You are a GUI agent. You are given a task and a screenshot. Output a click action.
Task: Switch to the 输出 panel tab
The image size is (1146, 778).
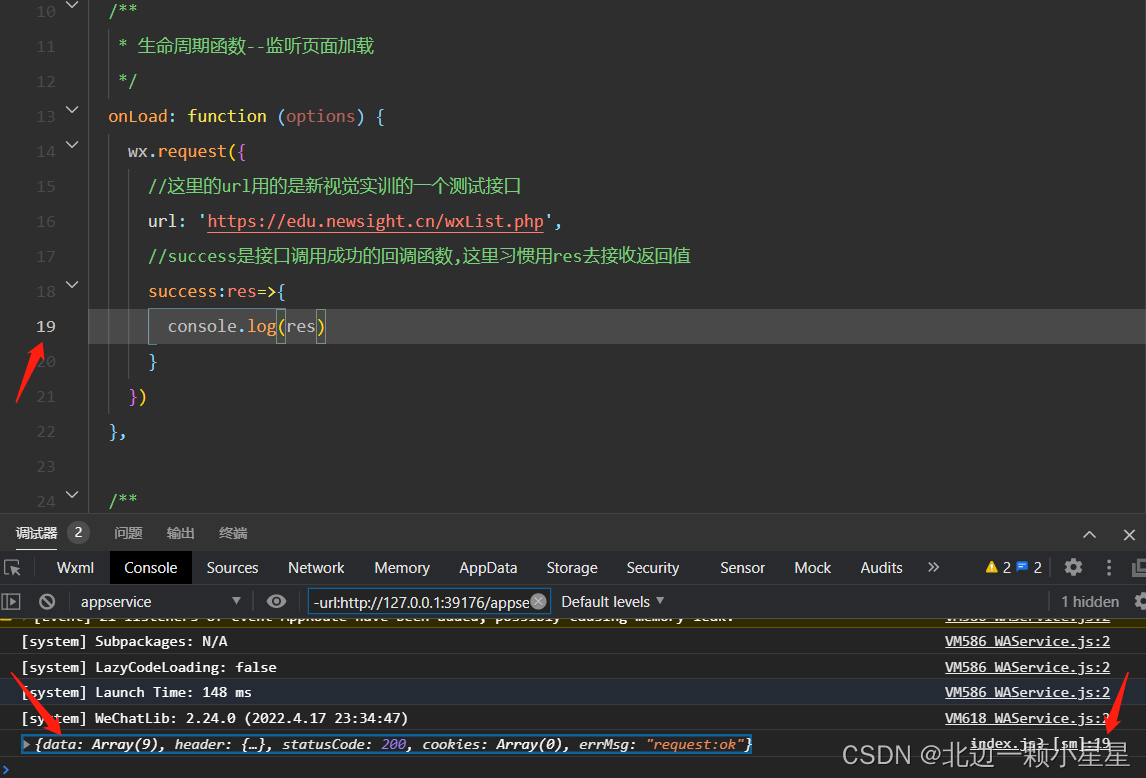tap(181, 533)
